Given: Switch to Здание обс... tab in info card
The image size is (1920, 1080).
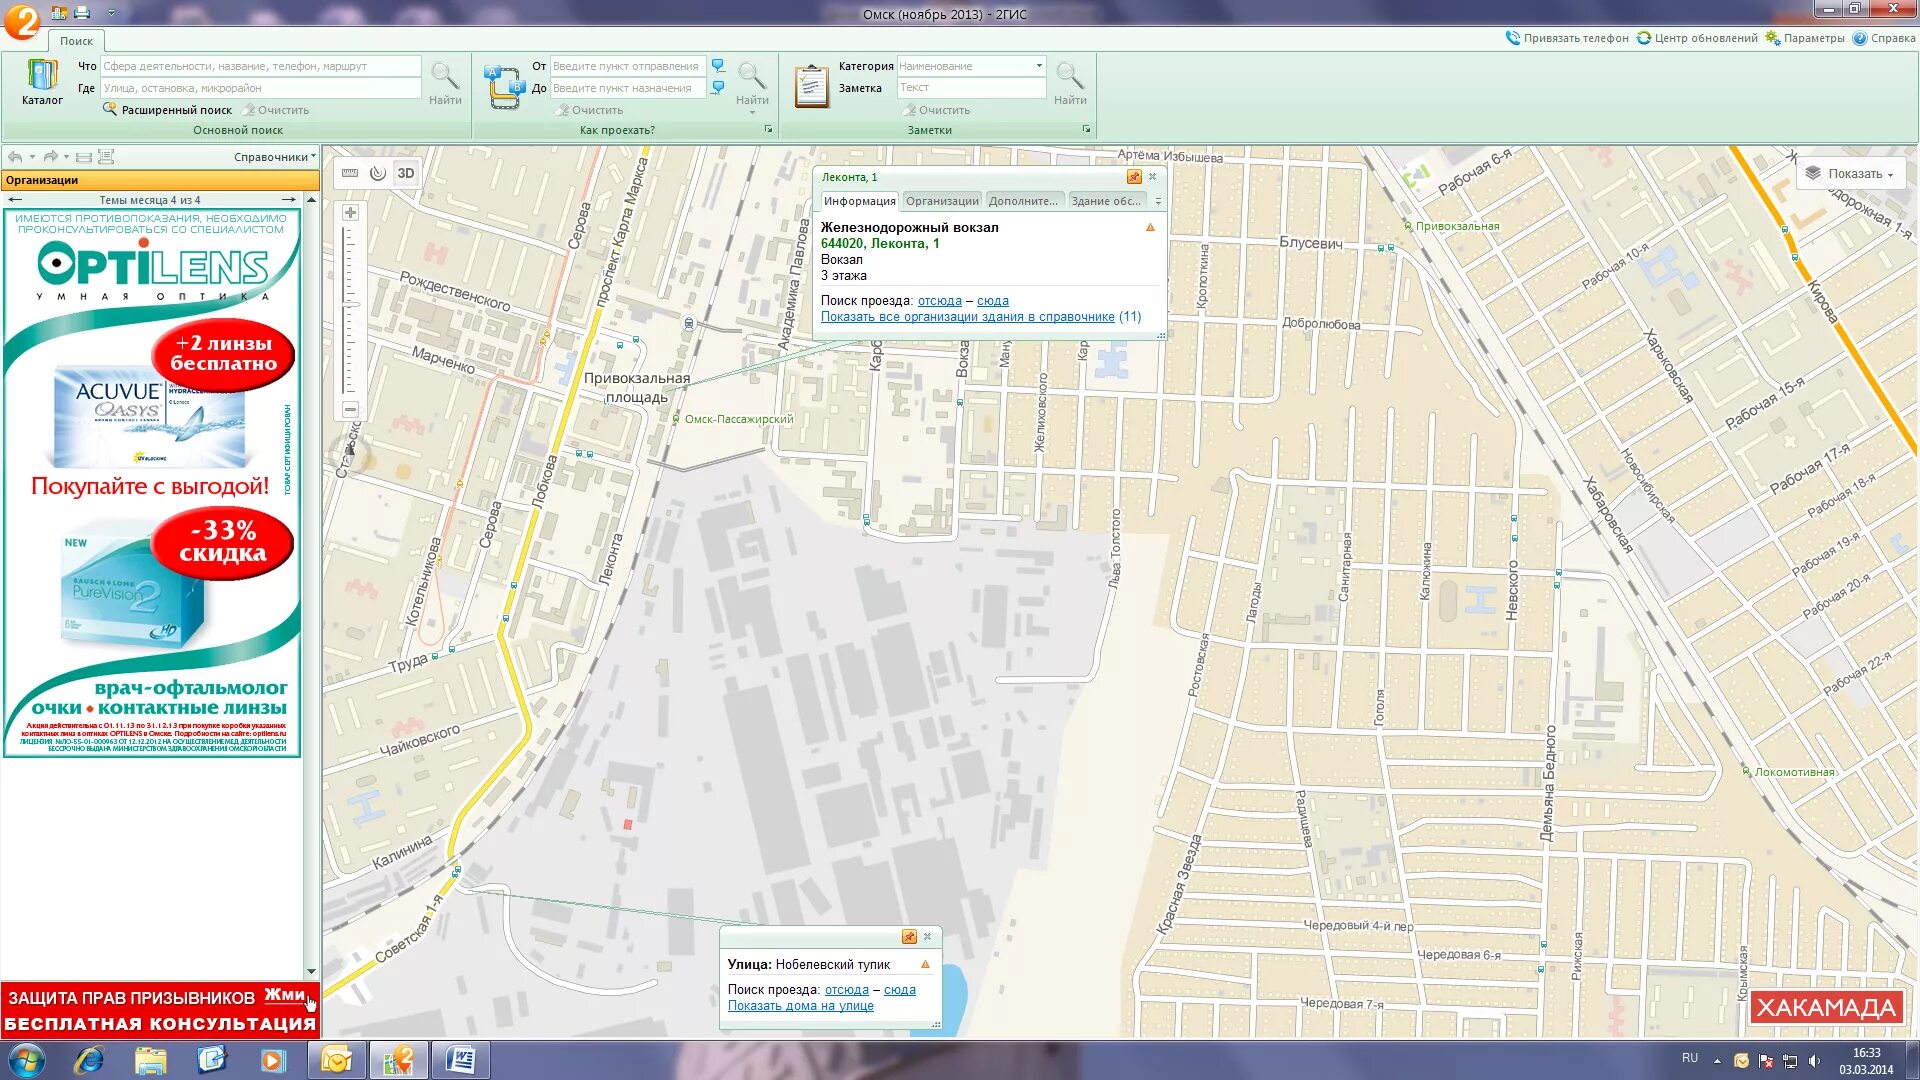Looking at the screenshot, I should [x=1105, y=201].
